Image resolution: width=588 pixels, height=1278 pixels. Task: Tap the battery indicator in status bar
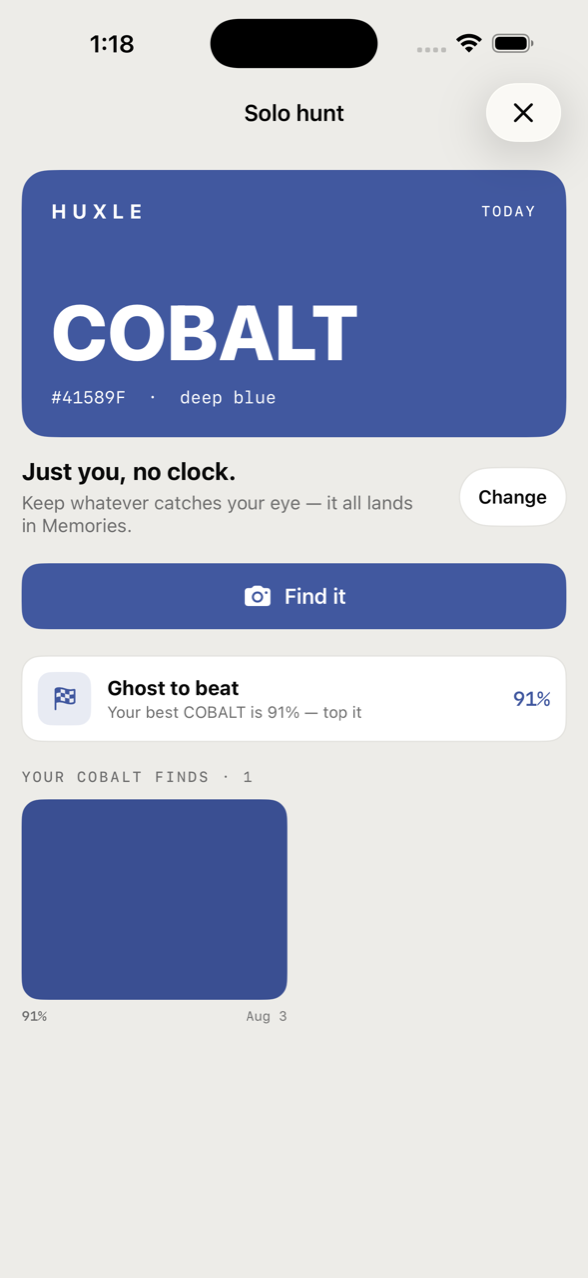513,43
